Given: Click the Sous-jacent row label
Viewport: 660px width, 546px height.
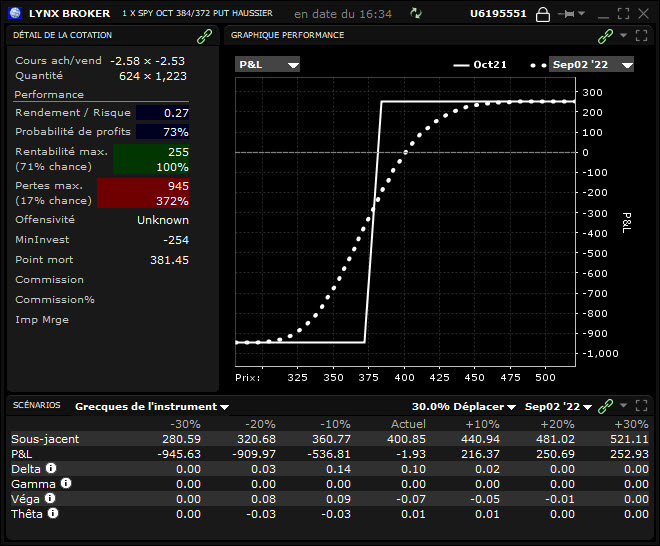Looking at the screenshot, I should pos(45,439).
